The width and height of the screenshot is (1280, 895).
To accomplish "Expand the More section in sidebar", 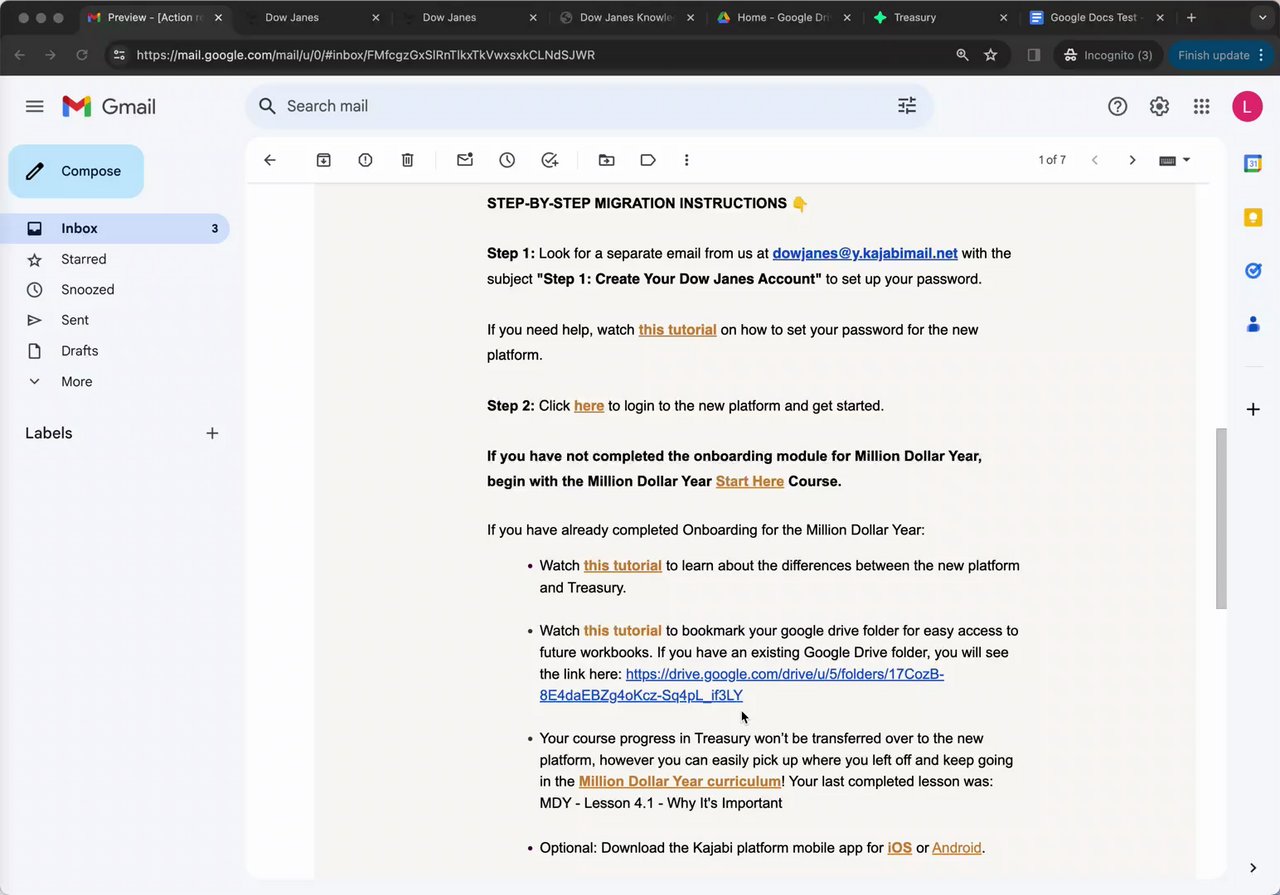I will (x=76, y=381).
